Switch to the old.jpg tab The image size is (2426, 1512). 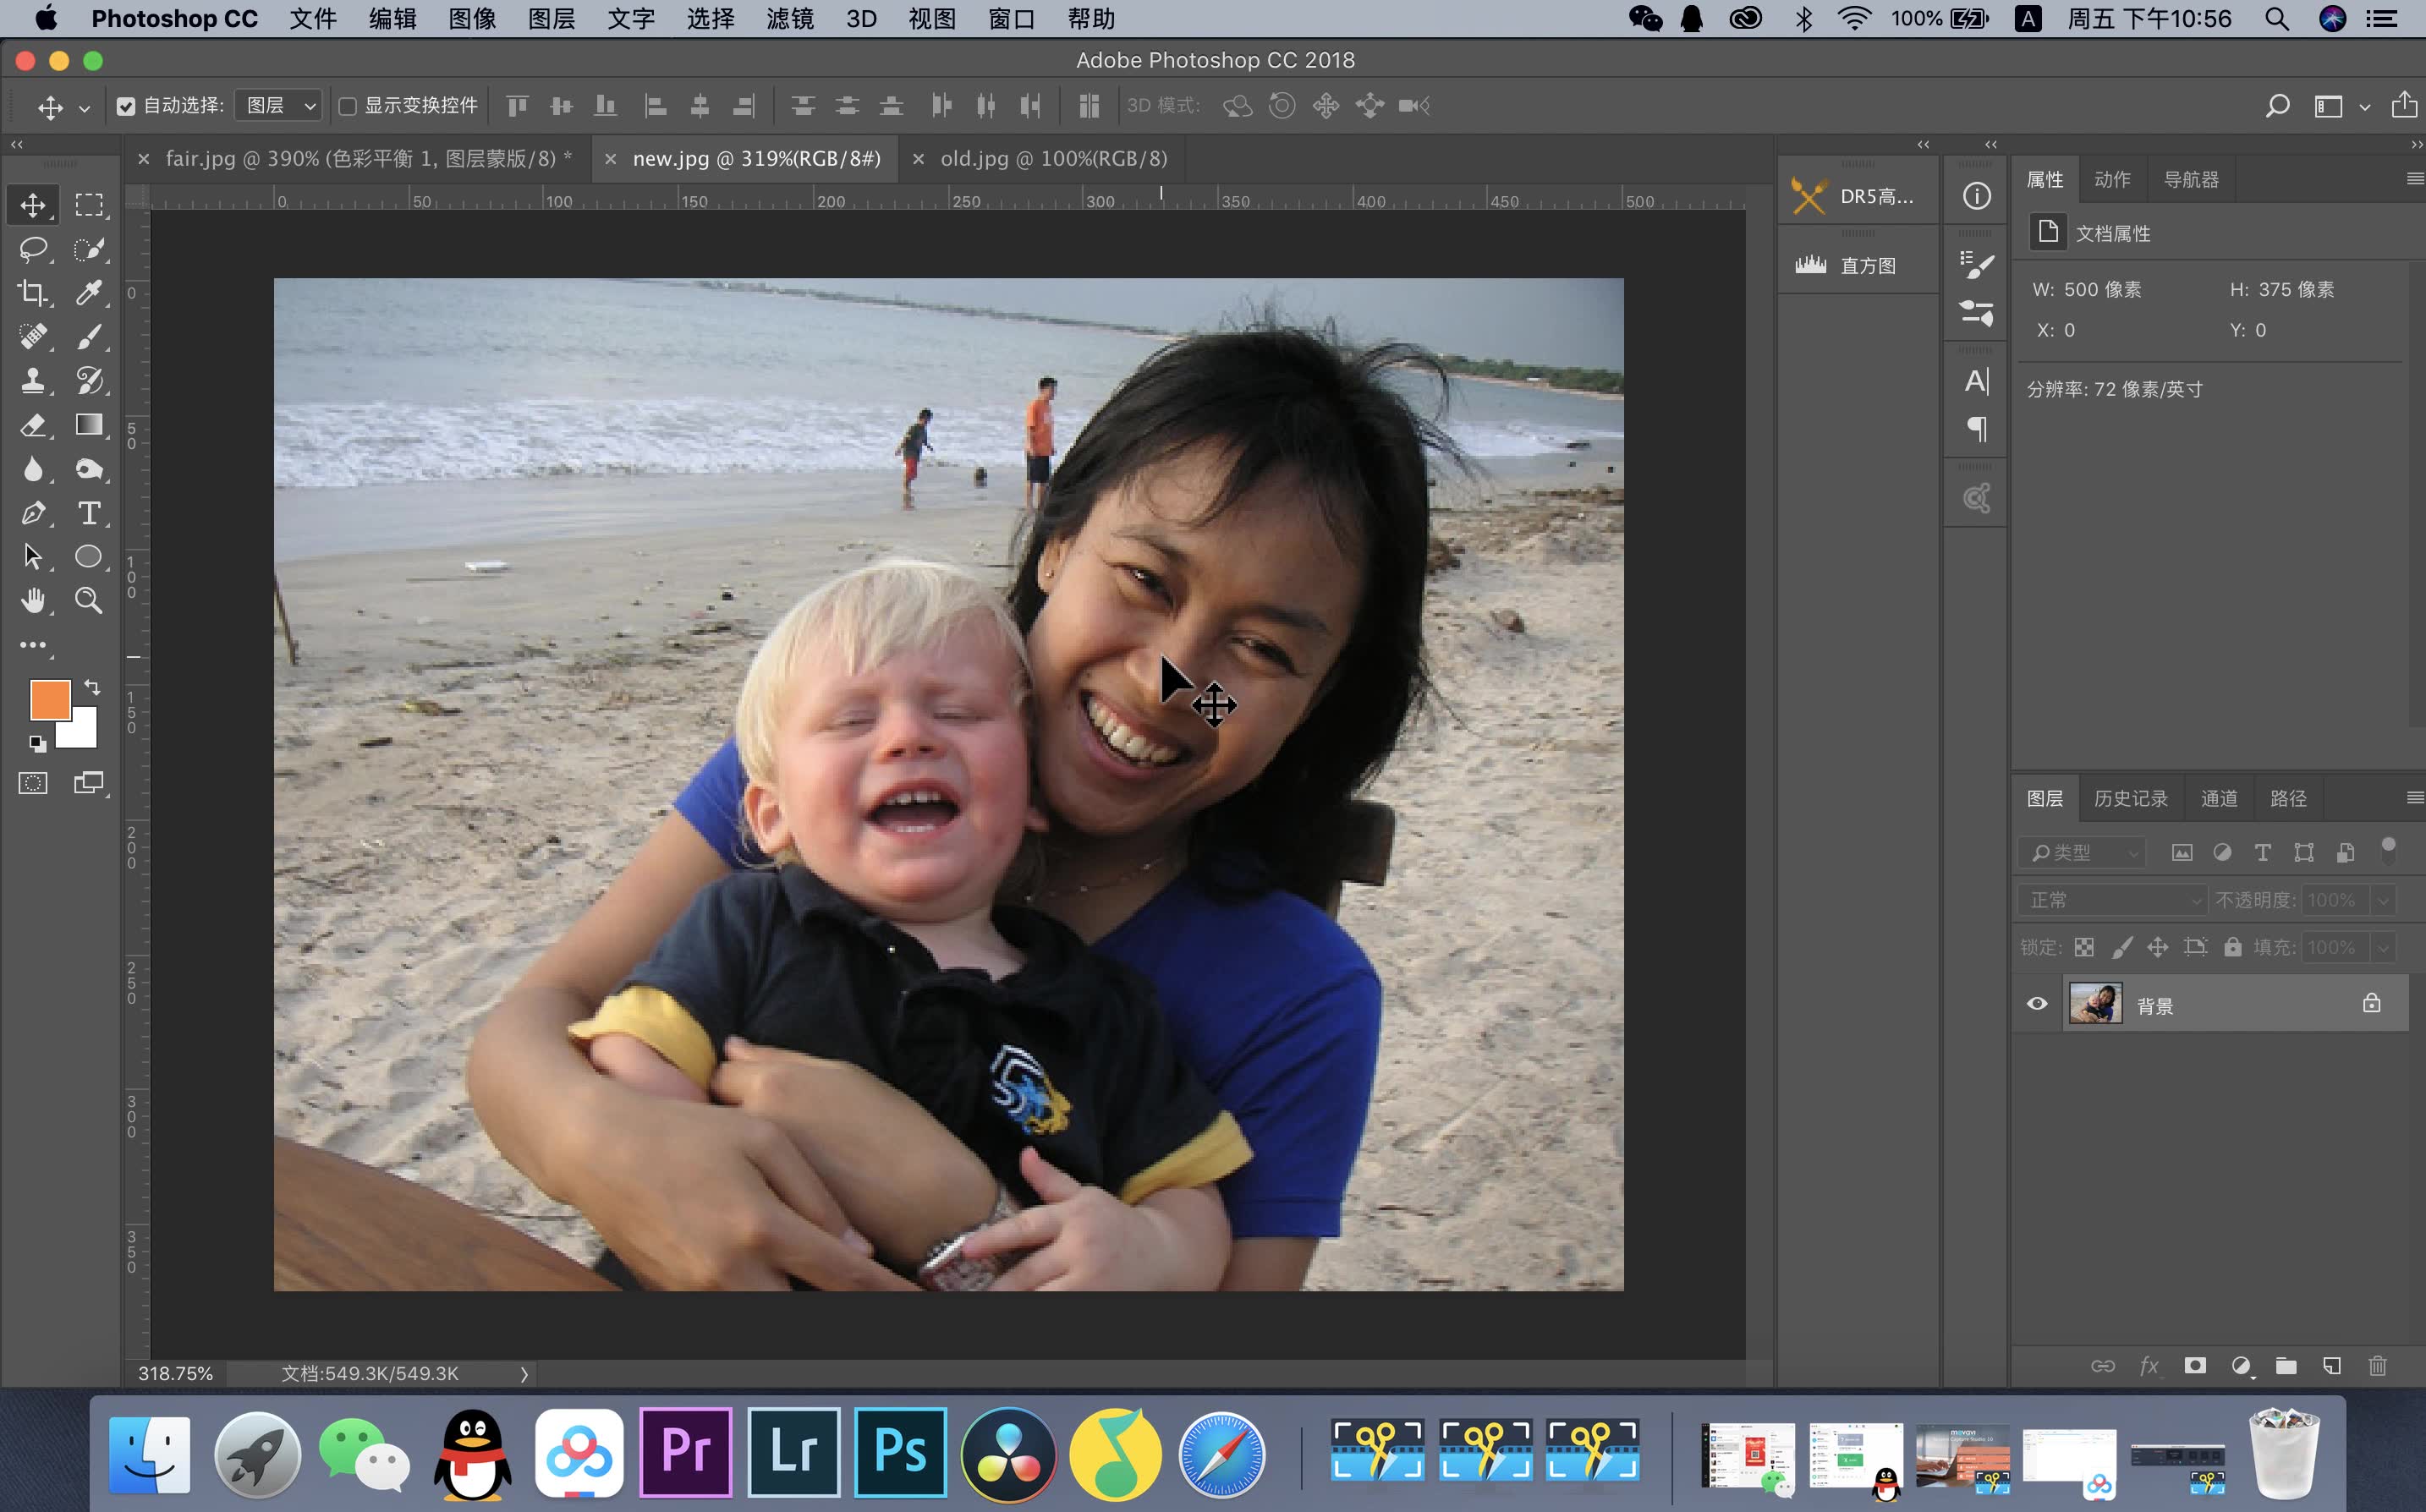(x=1054, y=158)
